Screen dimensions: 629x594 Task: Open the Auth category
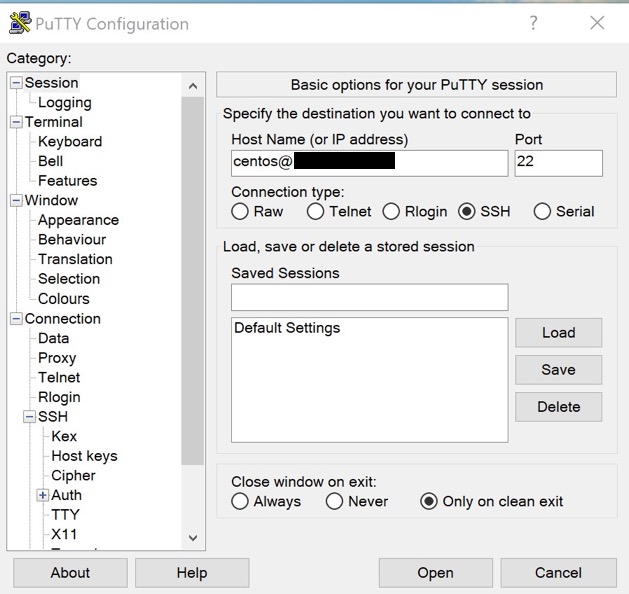(66, 495)
